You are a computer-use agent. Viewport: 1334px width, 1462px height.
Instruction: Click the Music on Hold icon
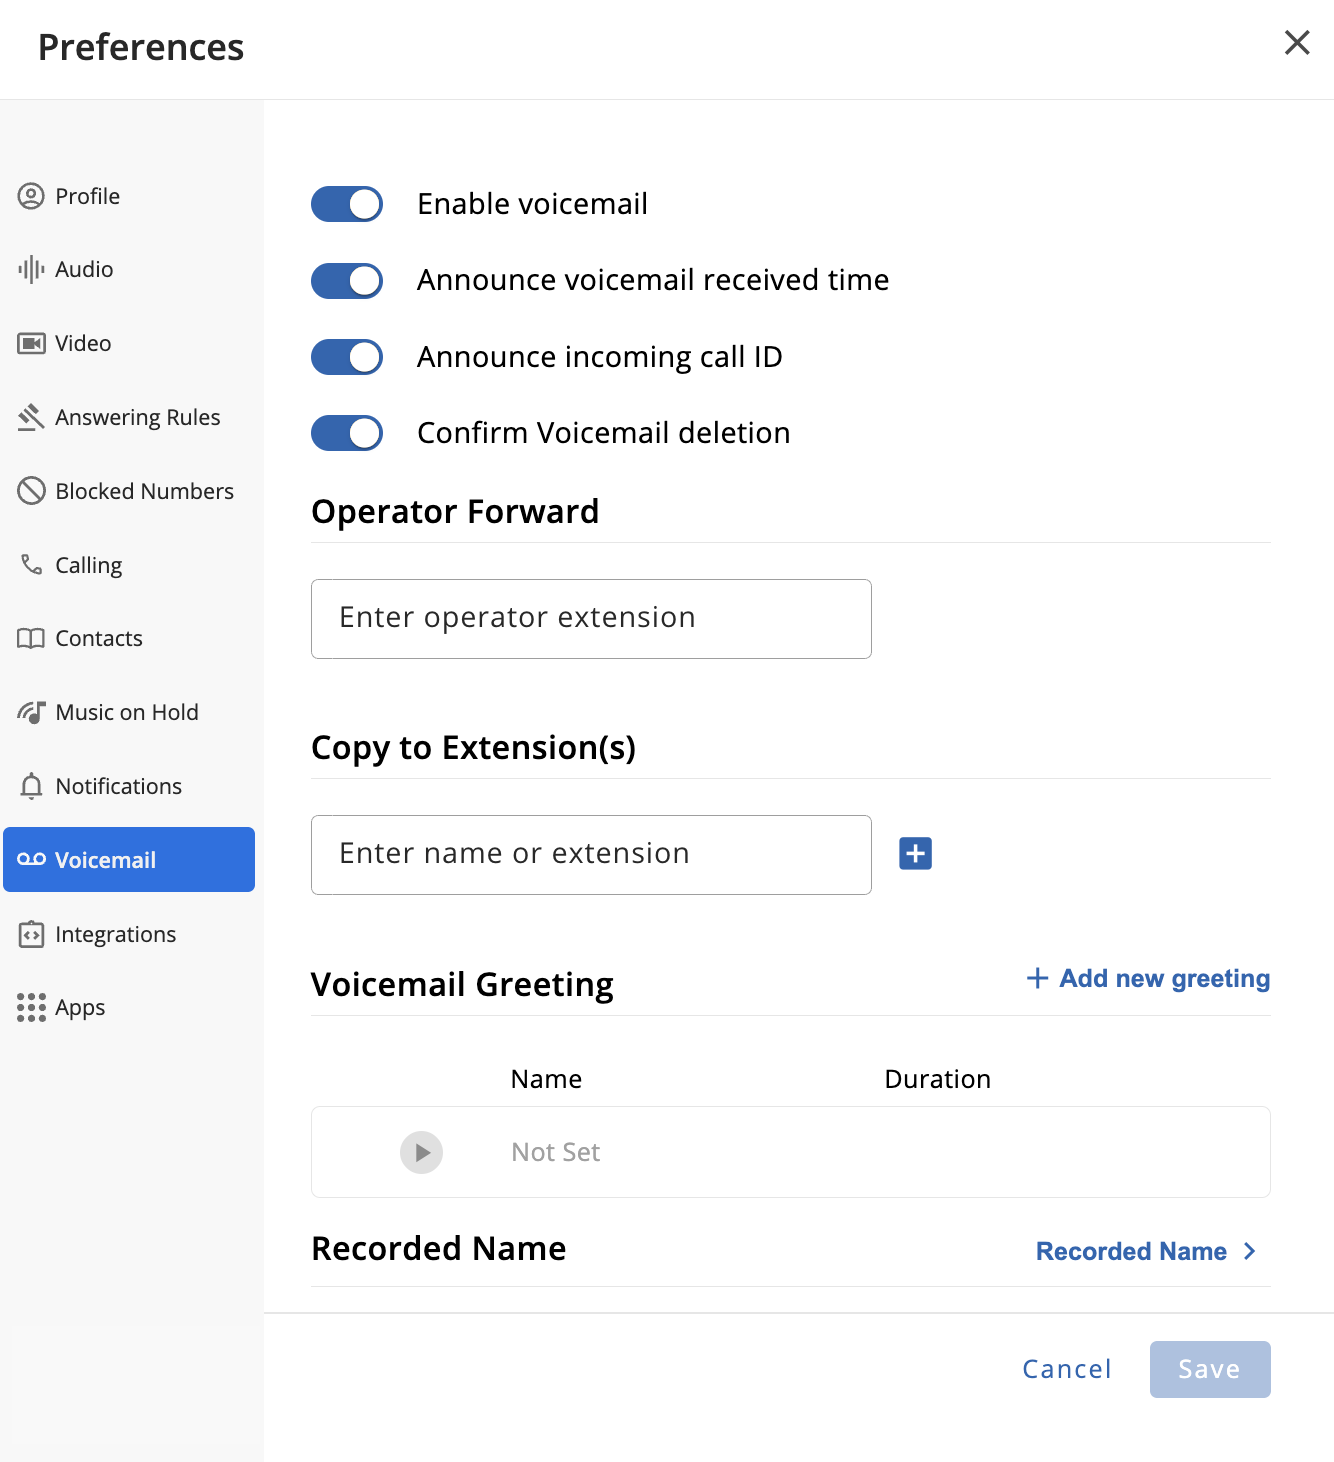[31, 712]
